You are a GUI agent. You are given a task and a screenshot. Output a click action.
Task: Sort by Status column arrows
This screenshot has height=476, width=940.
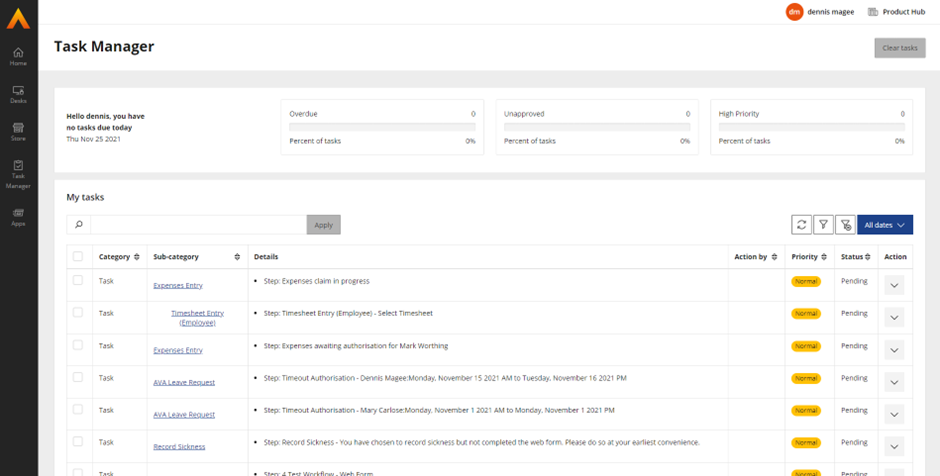[x=867, y=257]
